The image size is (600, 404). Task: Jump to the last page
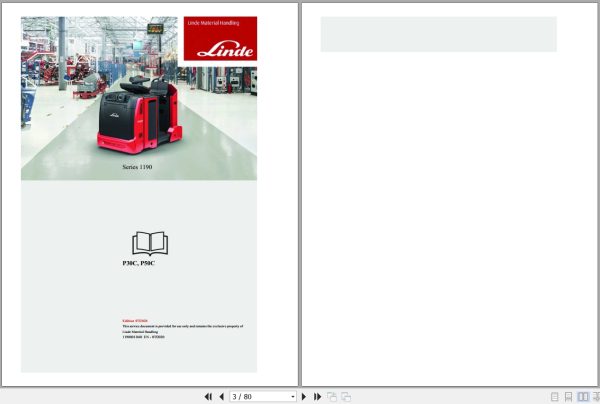317,397
